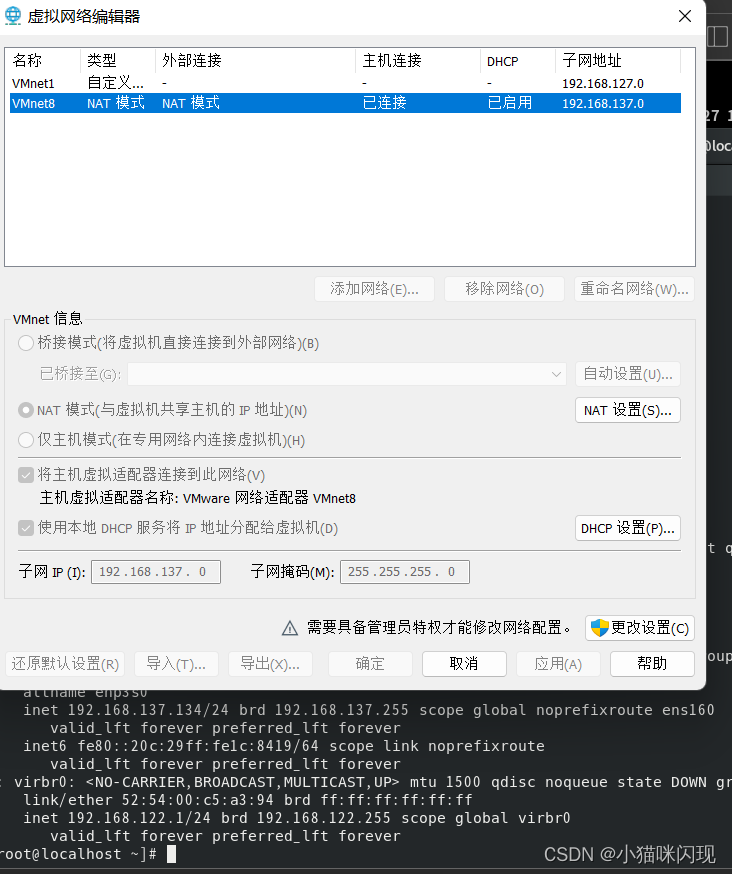
Task: Click the 子网 IP input field
Action: (156, 572)
